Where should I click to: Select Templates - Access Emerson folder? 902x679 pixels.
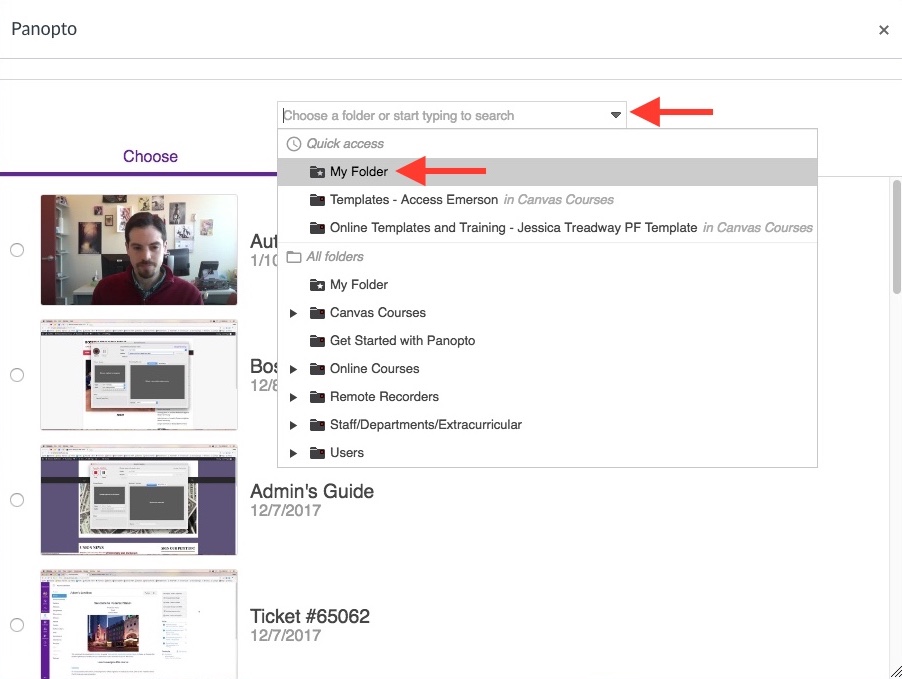(x=547, y=200)
